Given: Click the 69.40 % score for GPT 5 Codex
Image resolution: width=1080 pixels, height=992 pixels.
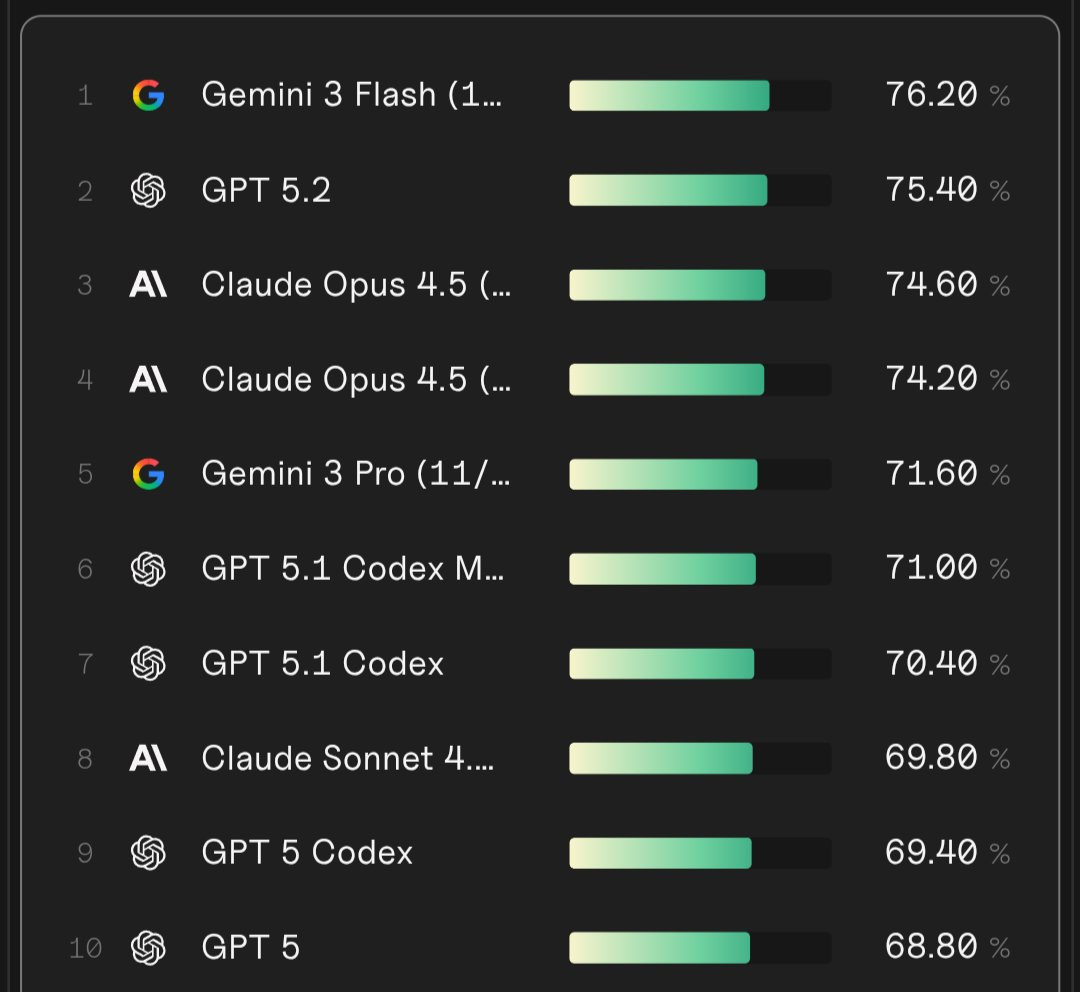Looking at the screenshot, I should click(x=948, y=853).
